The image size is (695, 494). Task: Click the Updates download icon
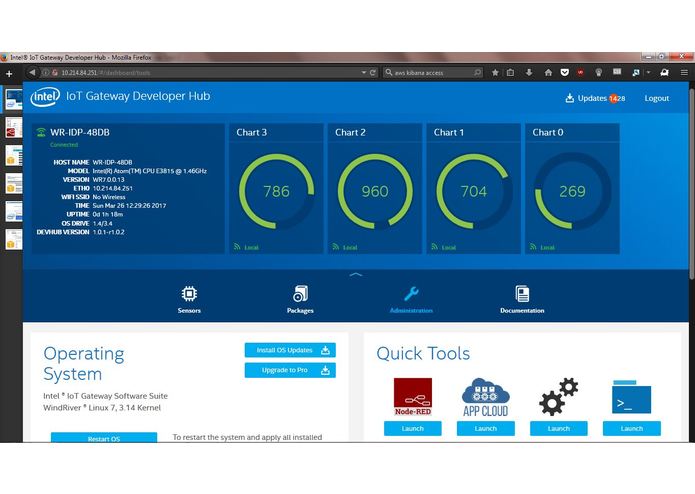coord(570,98)
